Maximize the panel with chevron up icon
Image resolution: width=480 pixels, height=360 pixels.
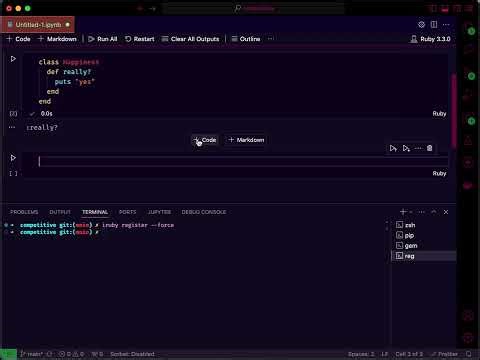(434, 212)
